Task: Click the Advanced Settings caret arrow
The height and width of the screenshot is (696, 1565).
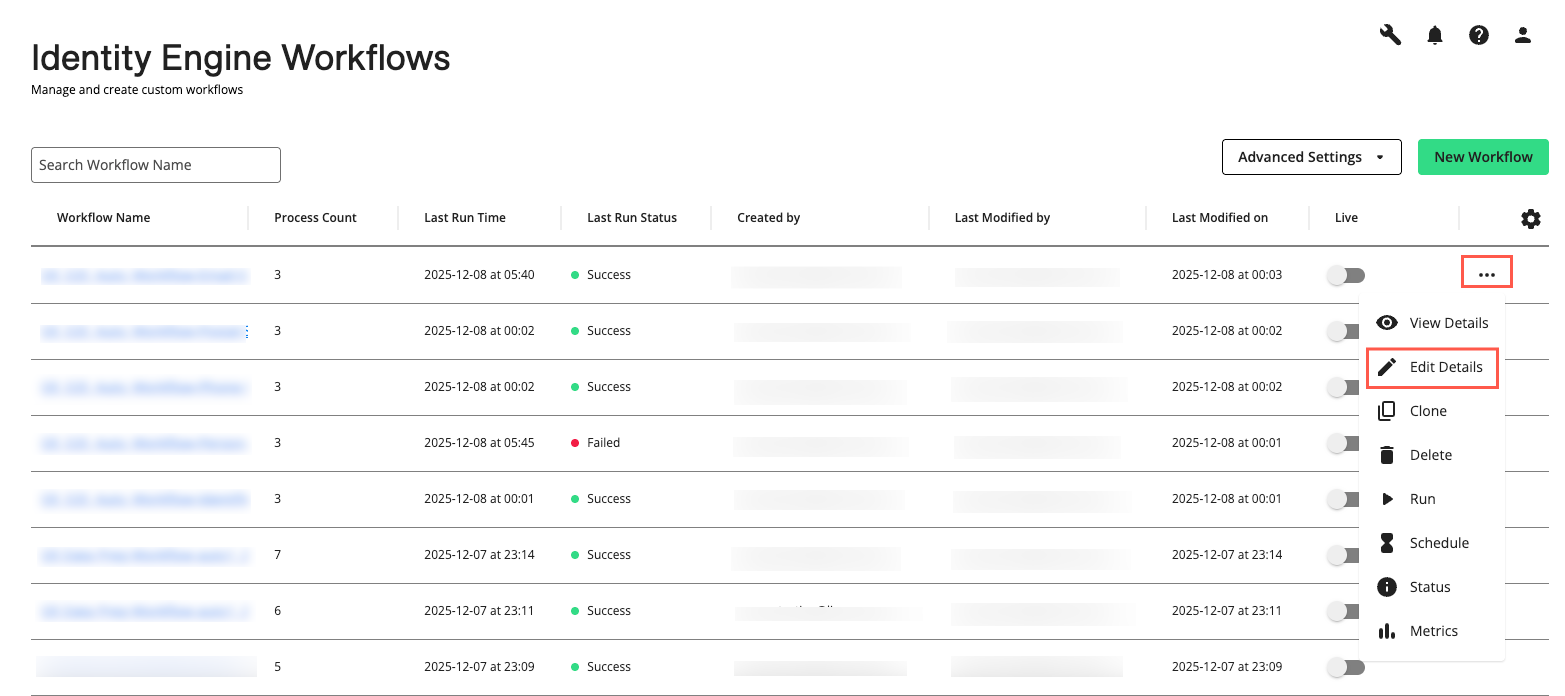Action: coord(1382,157)
